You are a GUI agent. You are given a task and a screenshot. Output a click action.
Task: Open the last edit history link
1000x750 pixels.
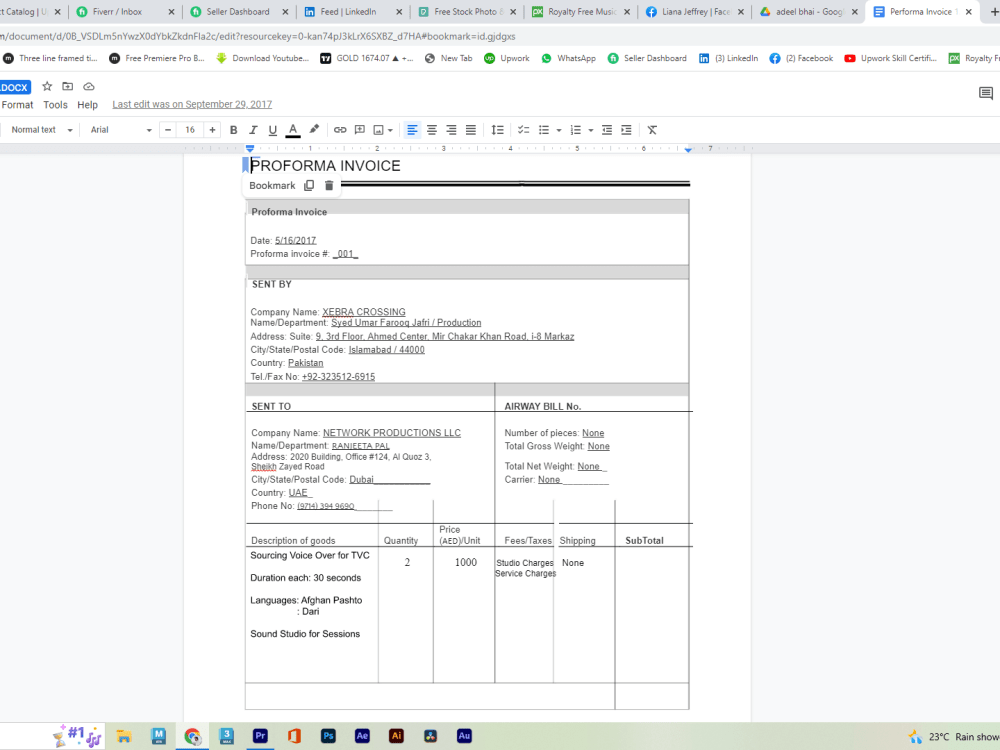(192, 105)
